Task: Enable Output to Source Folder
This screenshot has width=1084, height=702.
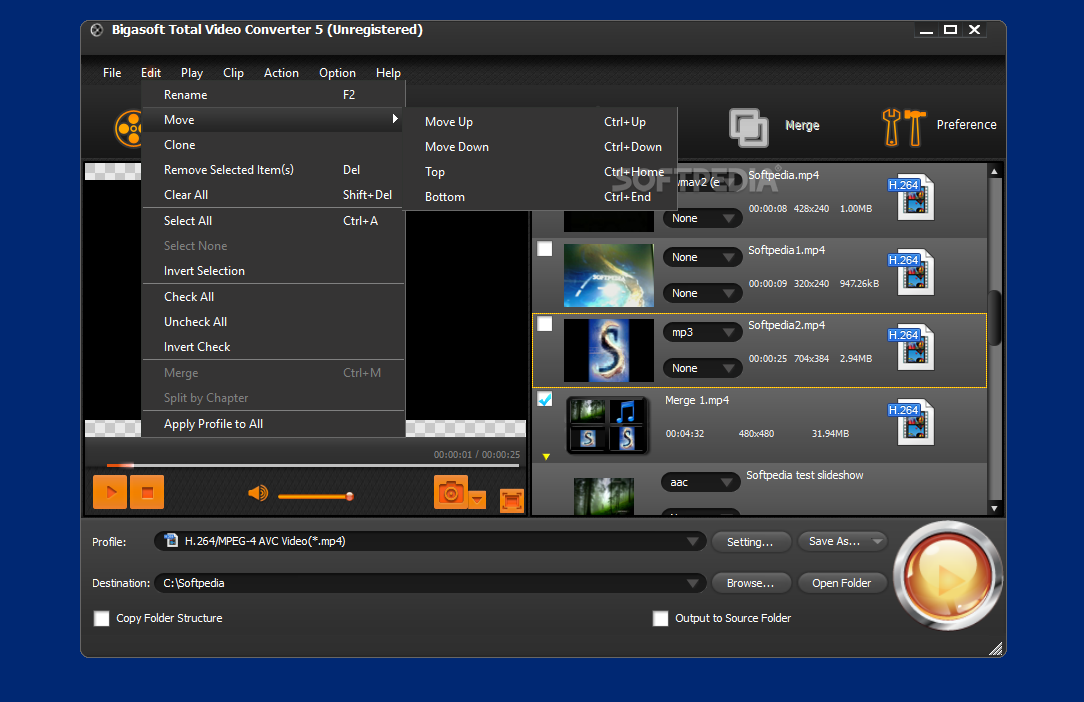Action: pyautogui.click(x=661, y=618)
